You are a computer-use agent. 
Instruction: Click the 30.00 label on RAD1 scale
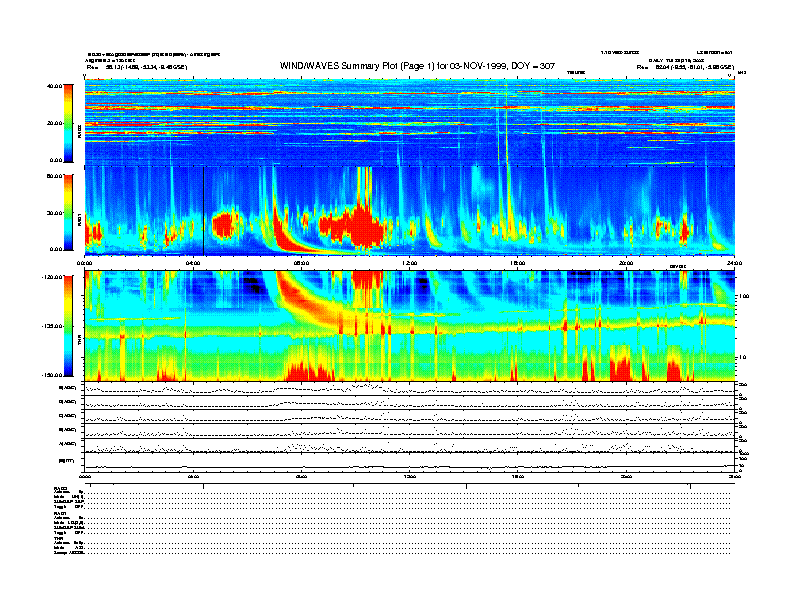(54, 213)
